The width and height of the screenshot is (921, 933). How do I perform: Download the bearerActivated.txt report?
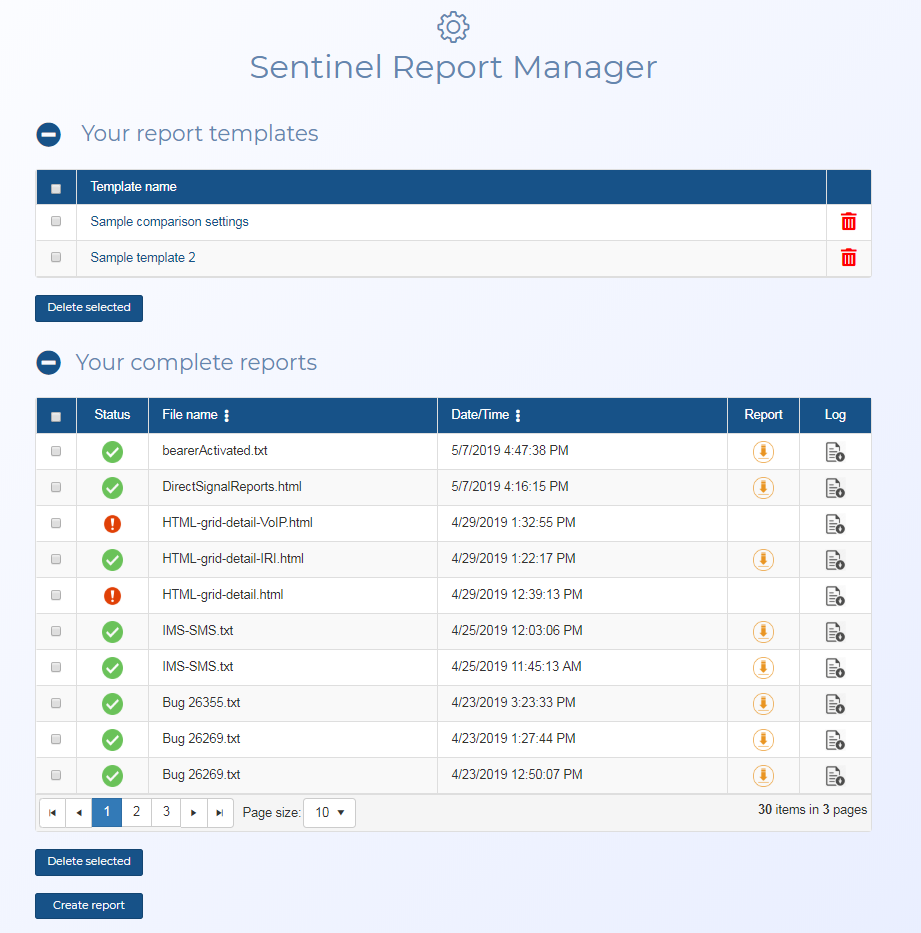763,452
